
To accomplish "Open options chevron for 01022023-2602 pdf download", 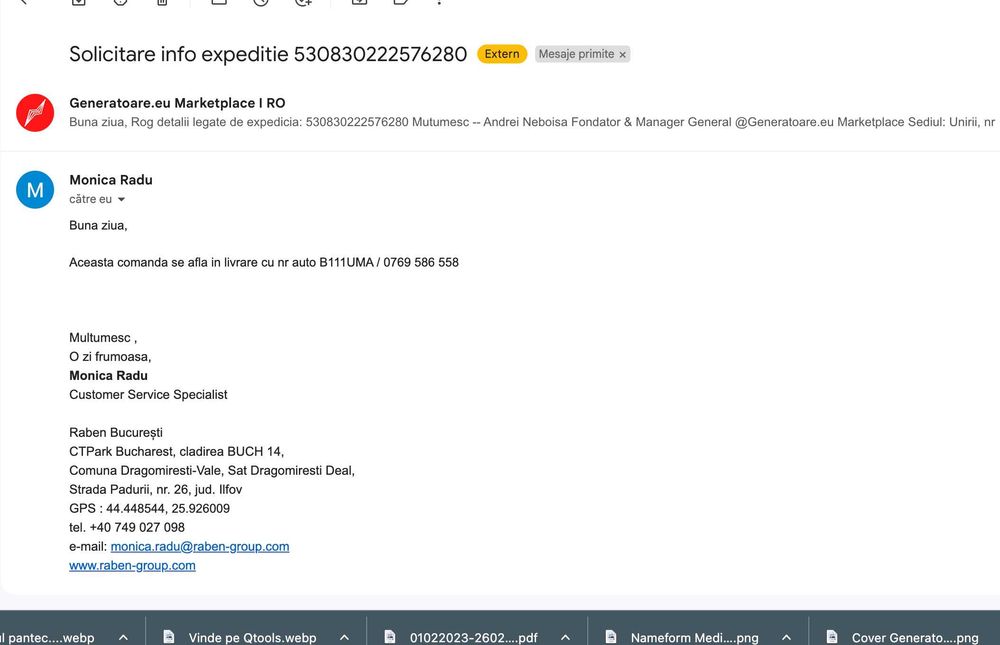I will click(565, 637).
